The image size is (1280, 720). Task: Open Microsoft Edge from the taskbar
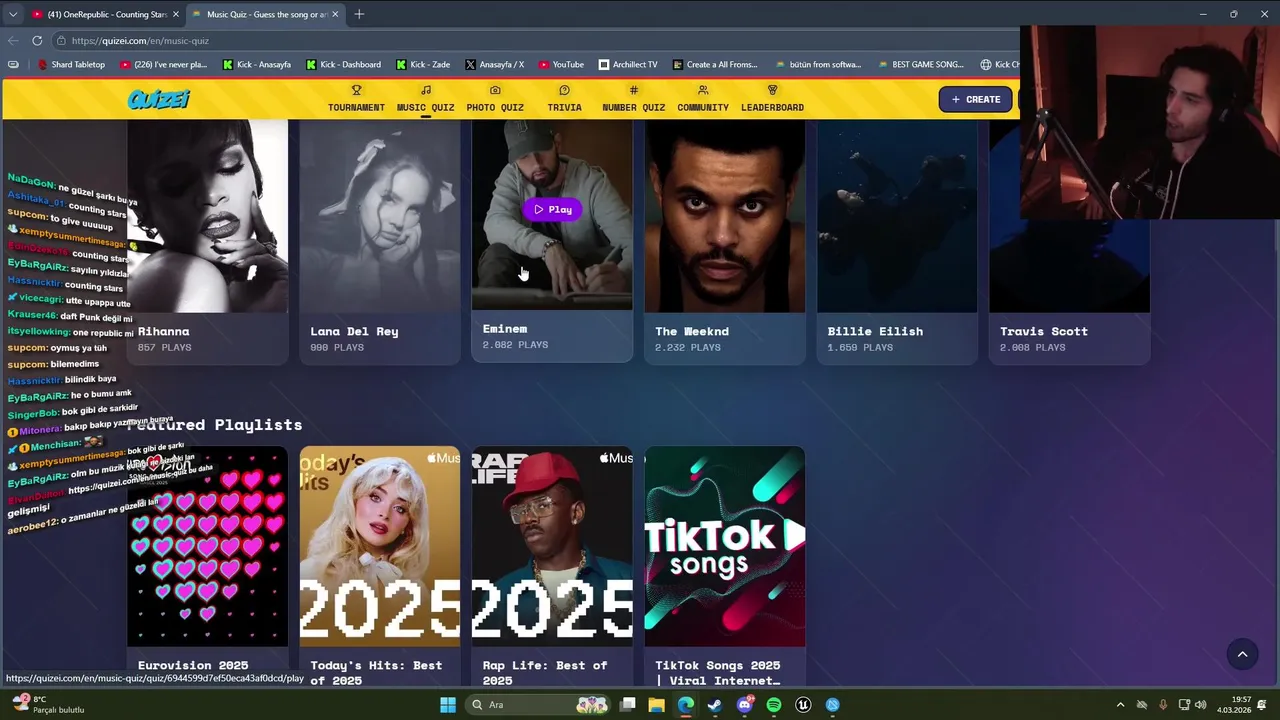tap(685, 705)
